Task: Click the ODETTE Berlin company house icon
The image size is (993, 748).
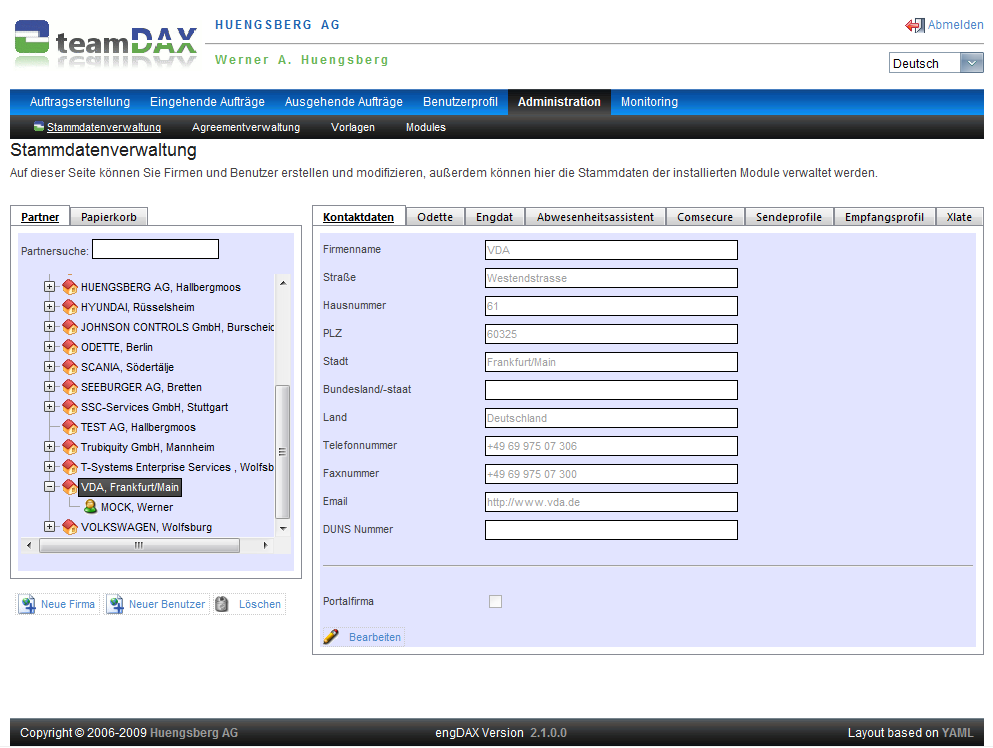Action: point(70,347)
